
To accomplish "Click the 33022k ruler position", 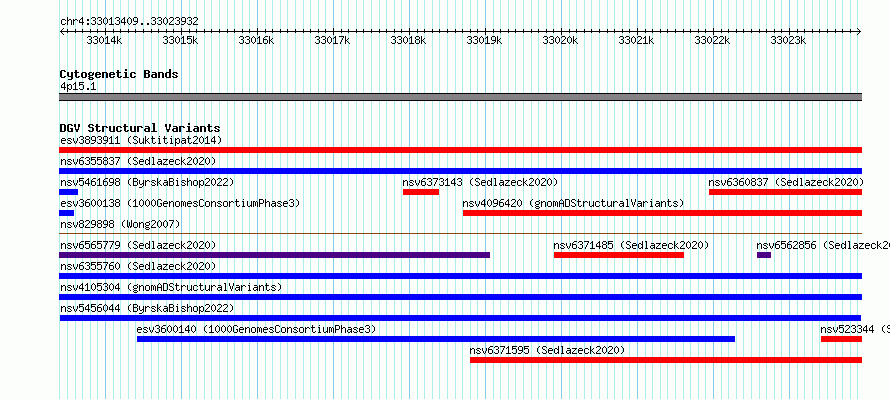I will (x=712, y=40).
